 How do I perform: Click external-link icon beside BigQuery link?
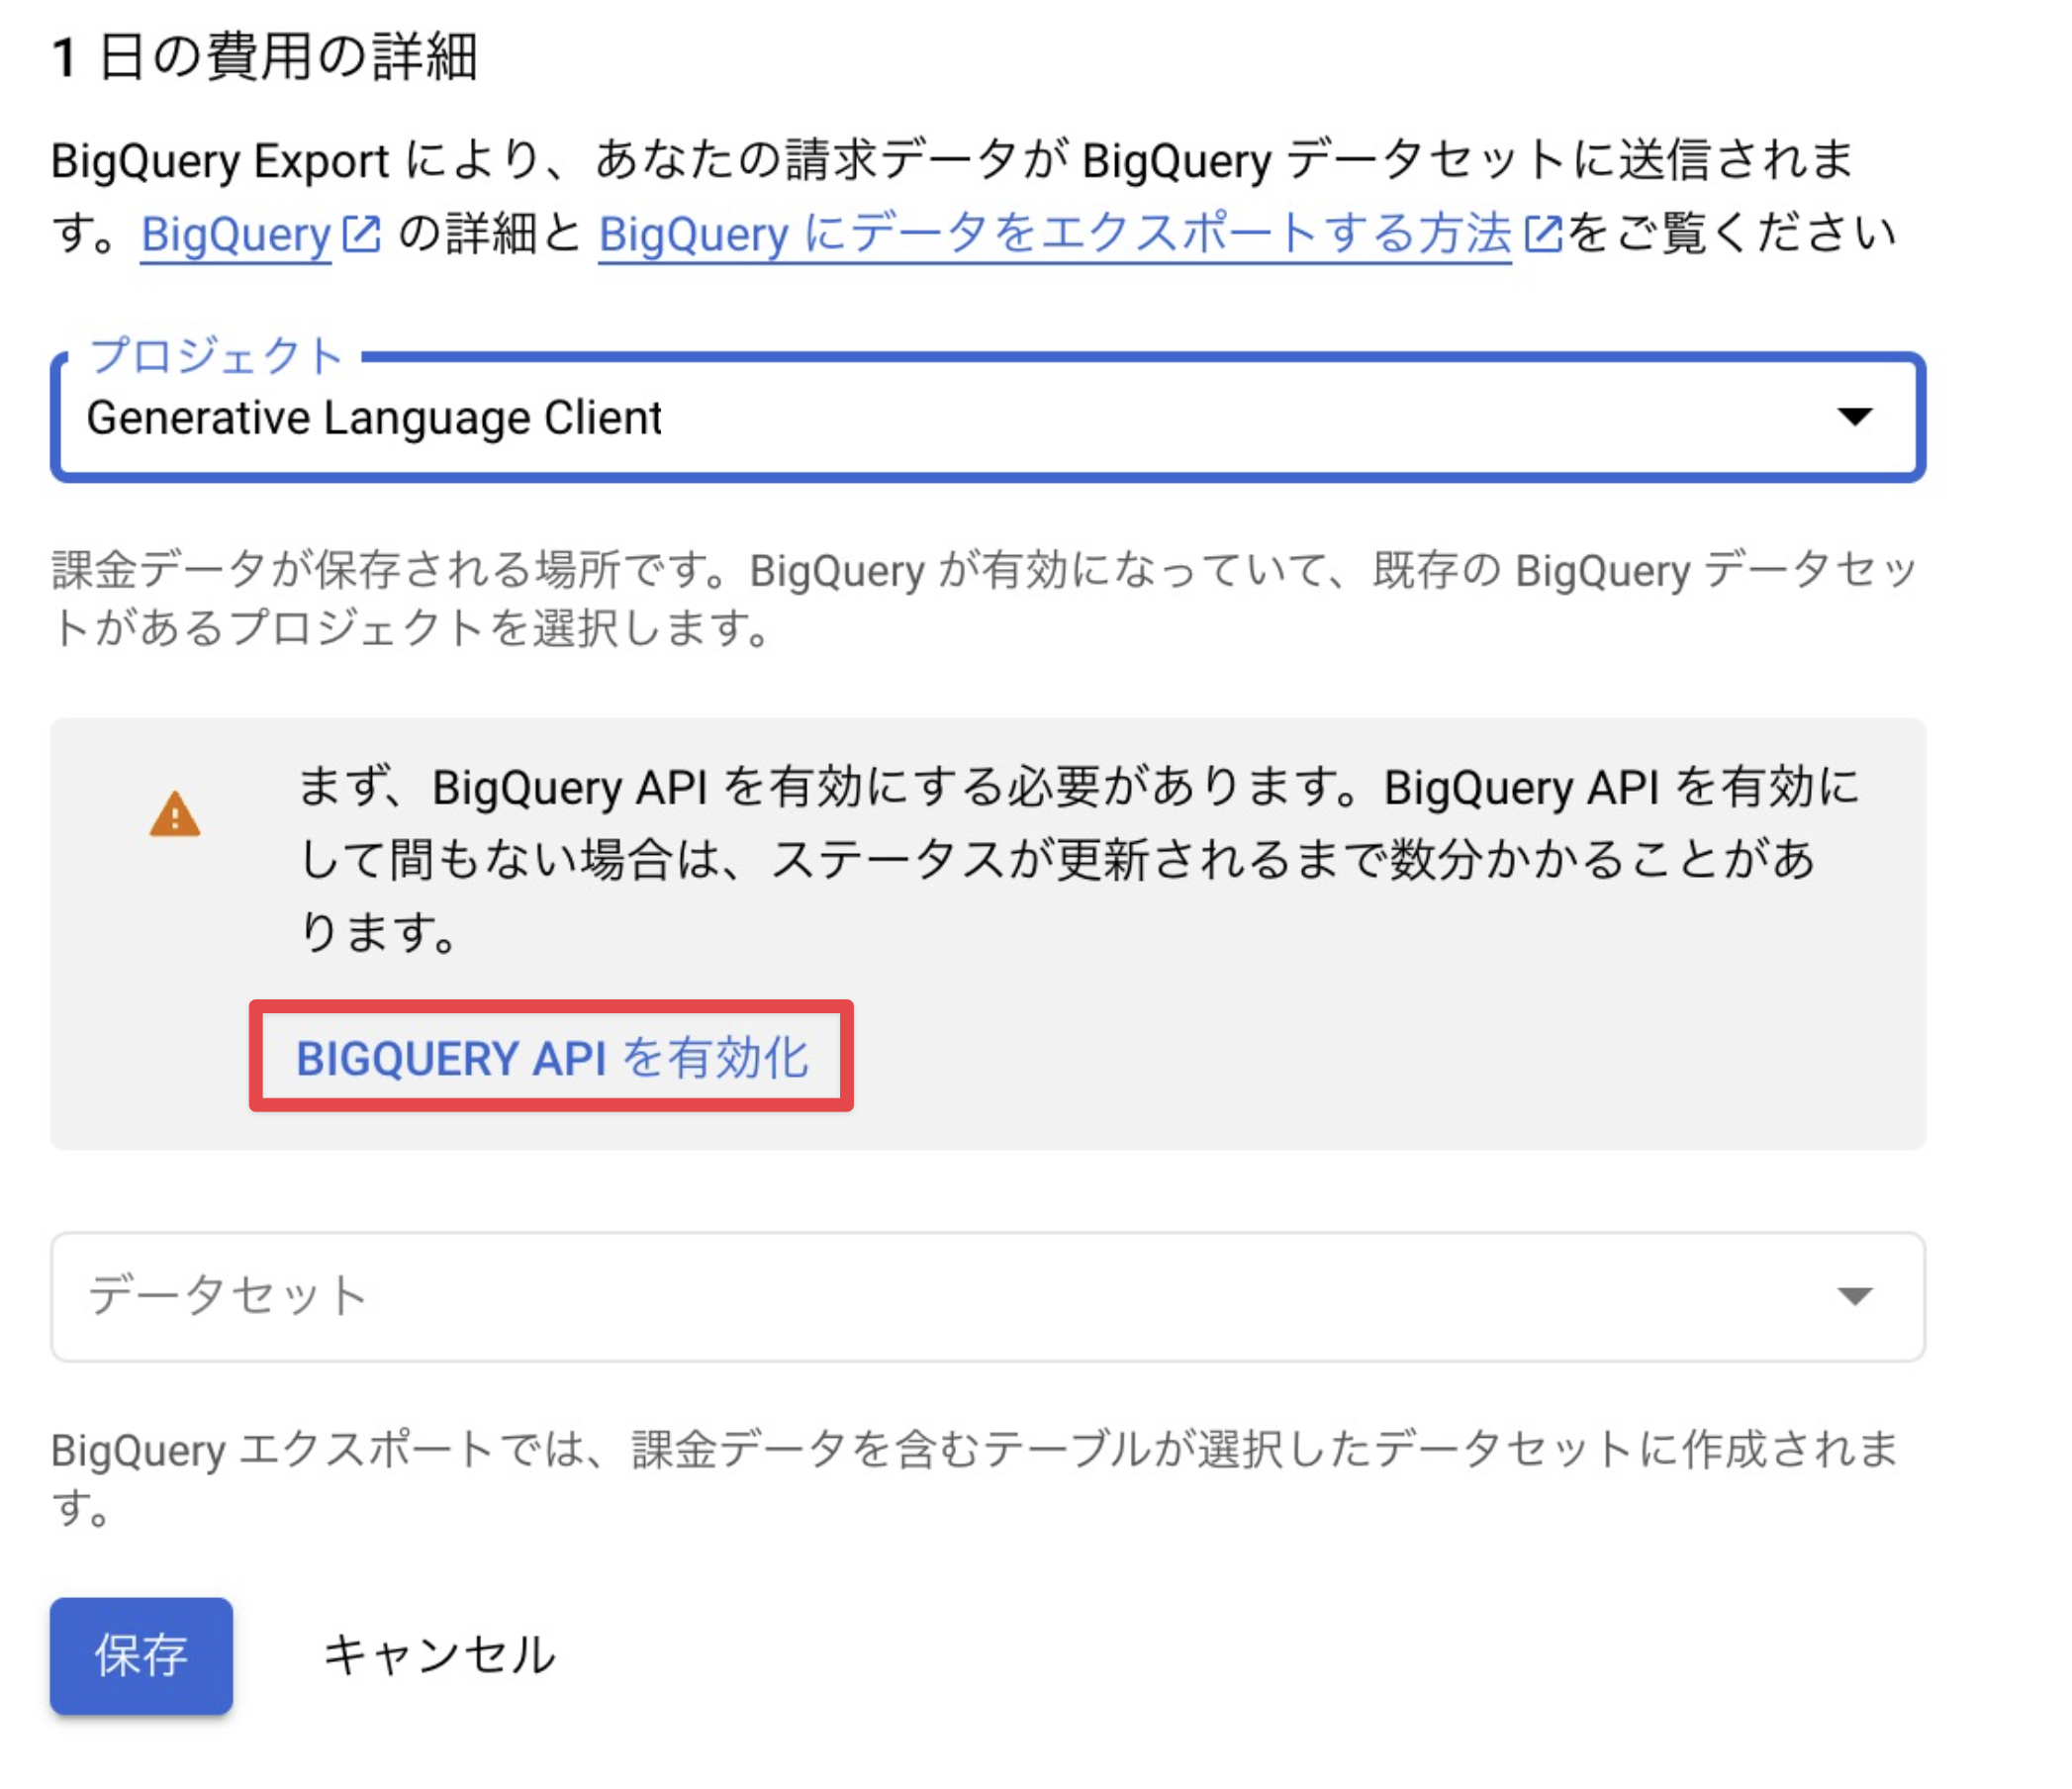(362, 235)
